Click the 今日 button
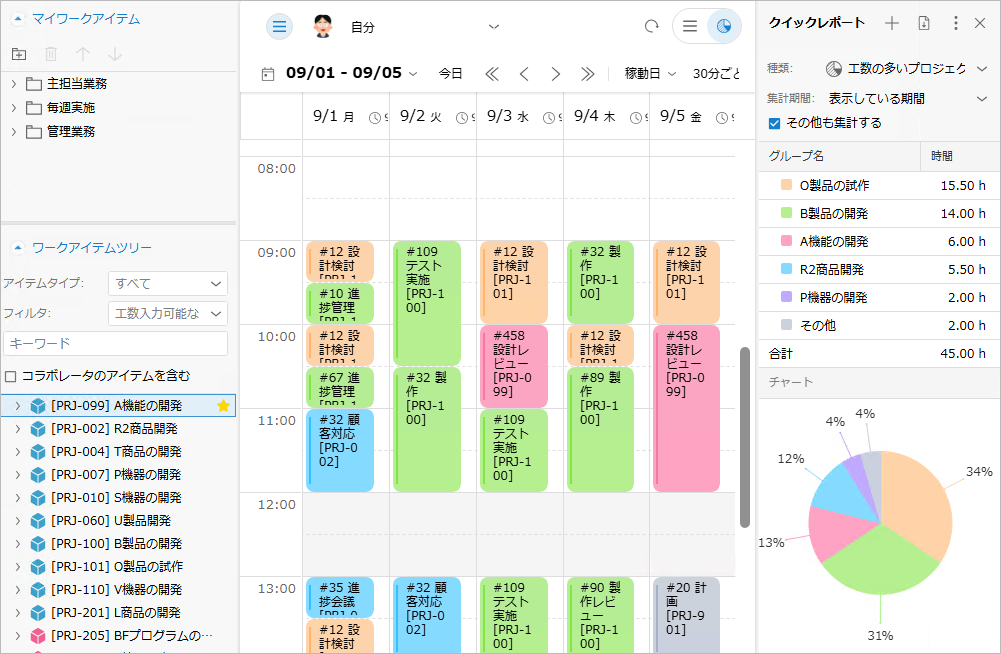 [450, 74]
